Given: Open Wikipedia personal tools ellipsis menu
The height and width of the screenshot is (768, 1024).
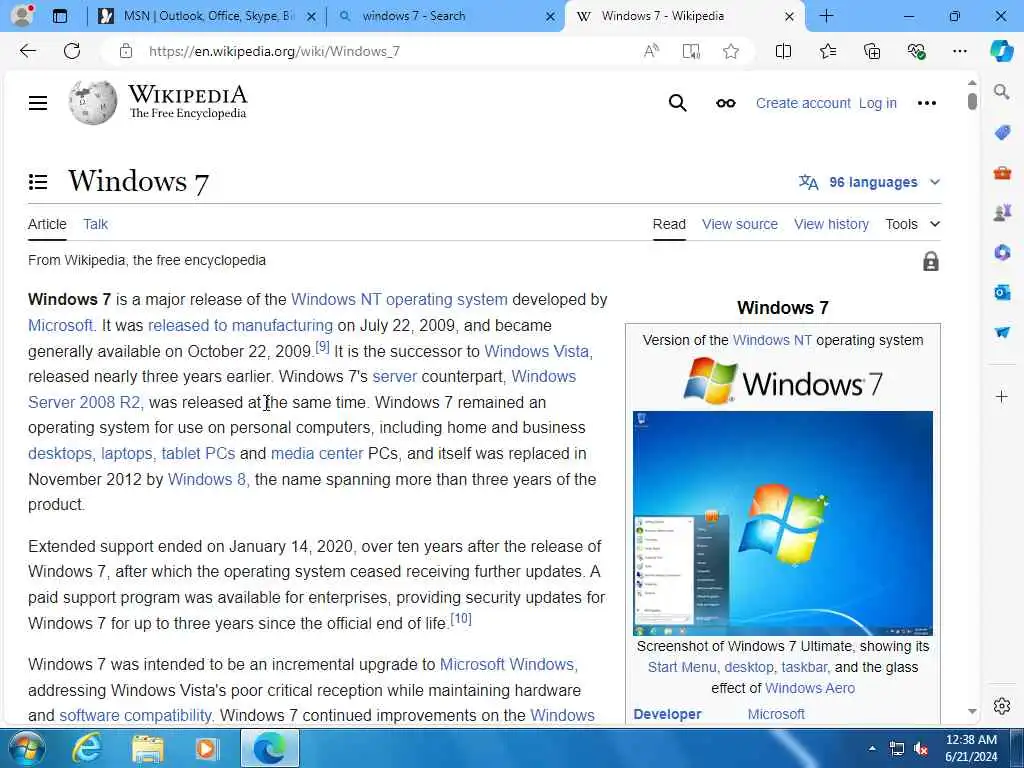Looking at the screenshot, I should [926, 103].
